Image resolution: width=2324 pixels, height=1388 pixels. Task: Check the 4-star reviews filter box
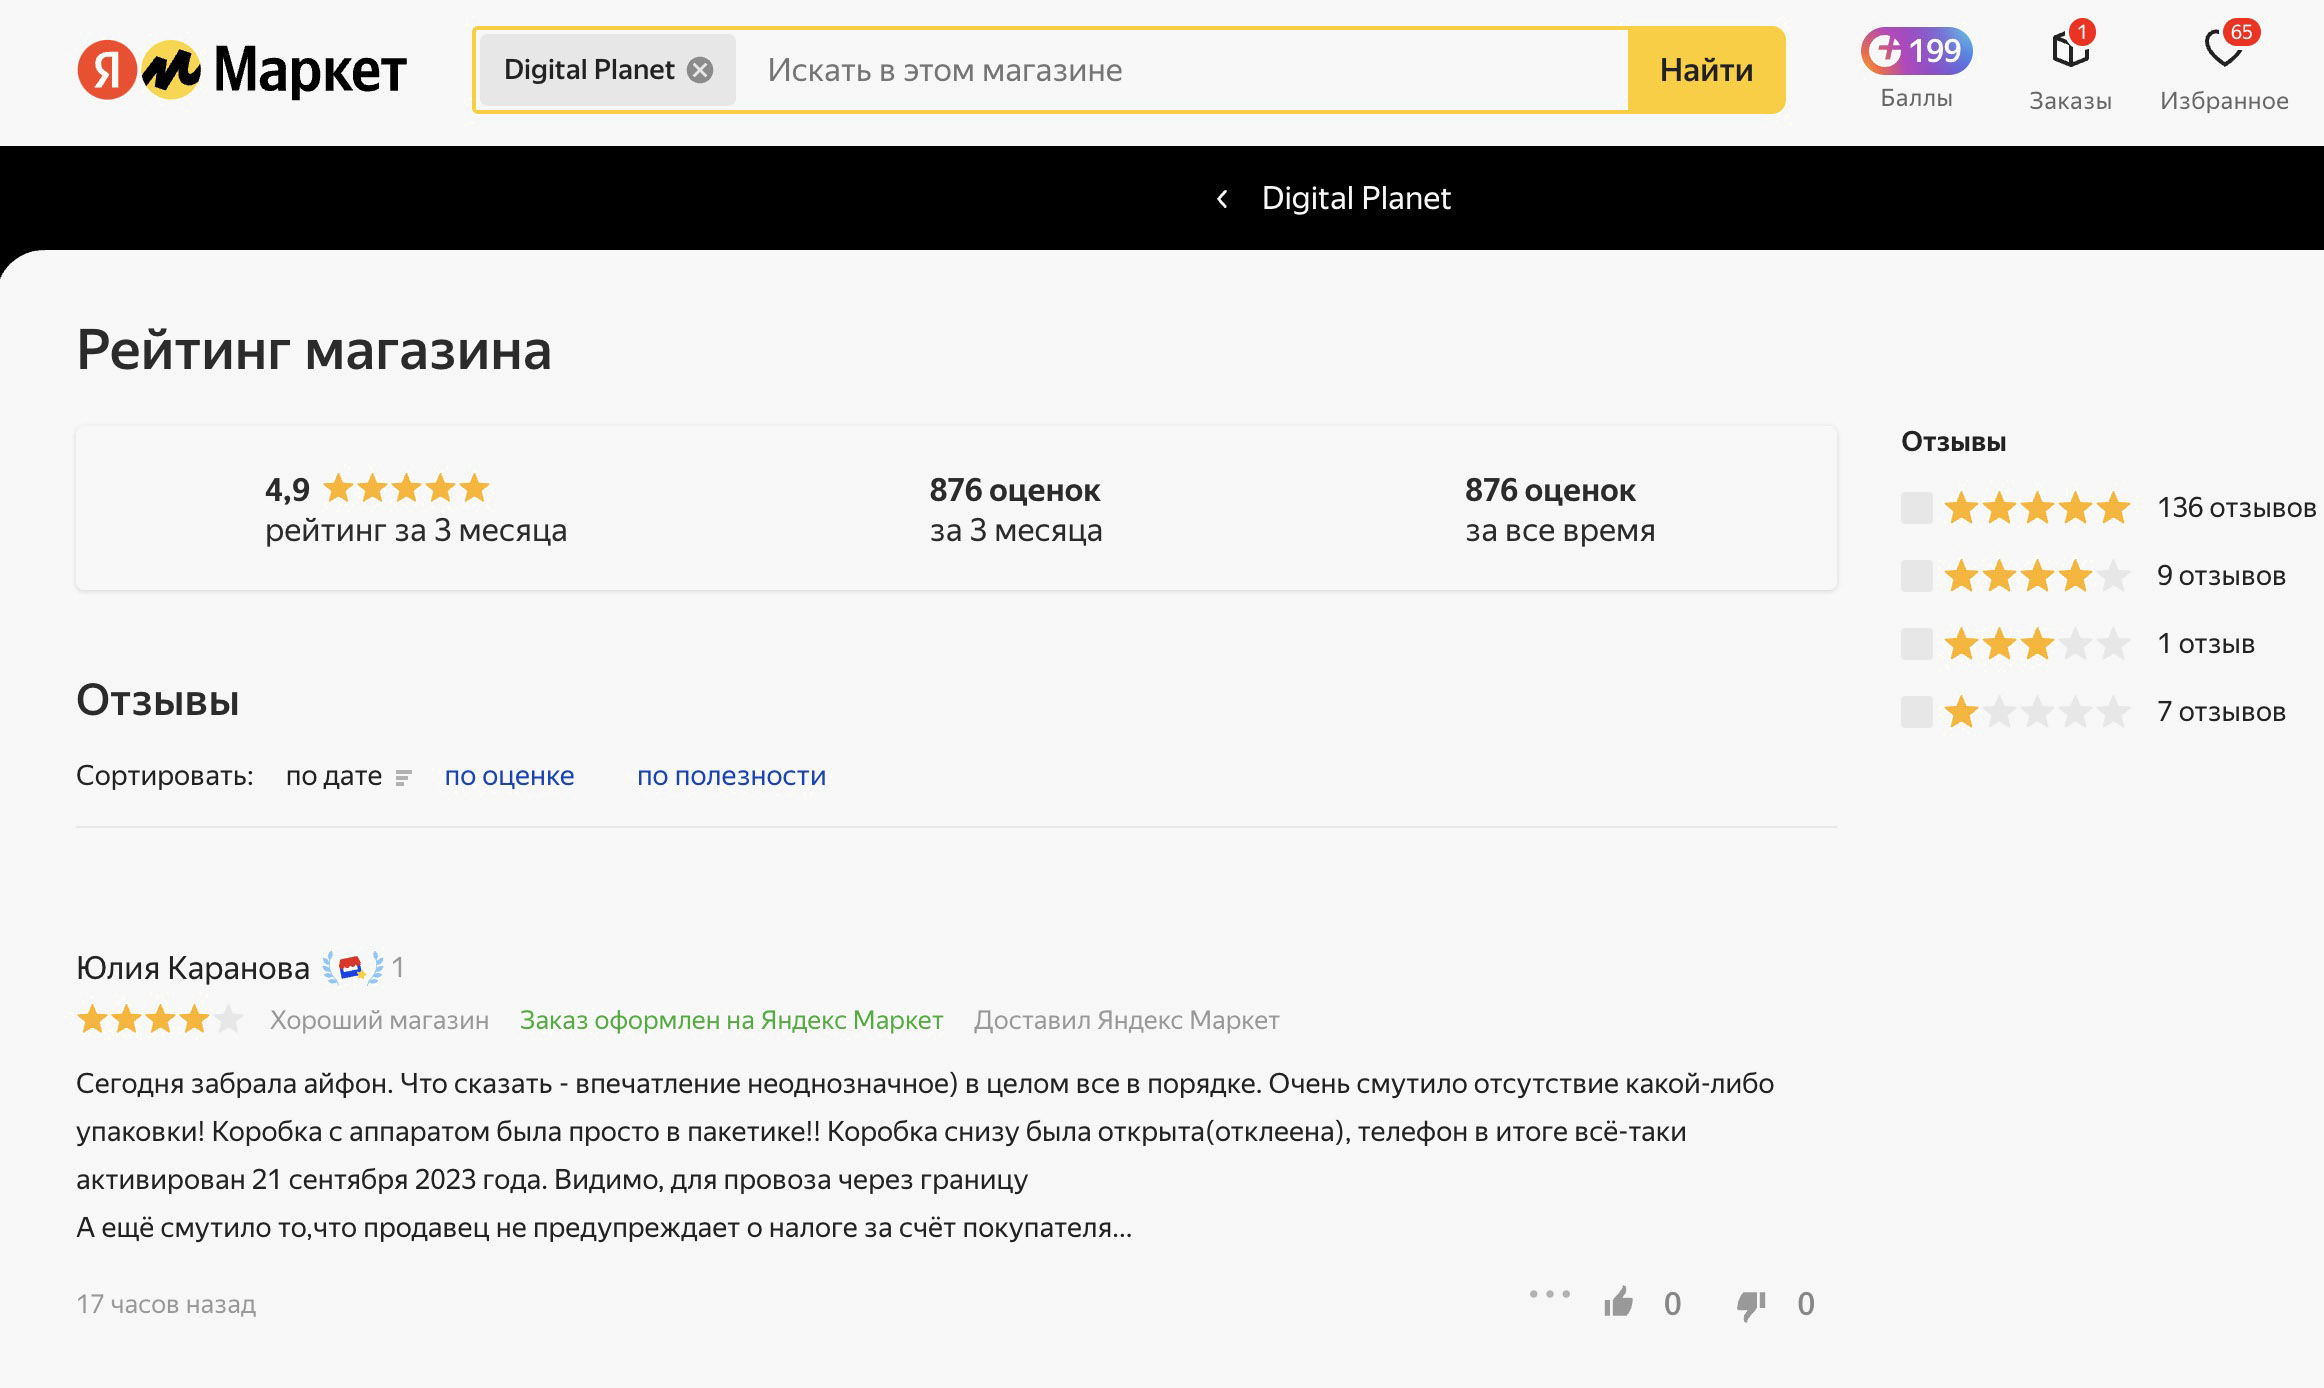1916,576
